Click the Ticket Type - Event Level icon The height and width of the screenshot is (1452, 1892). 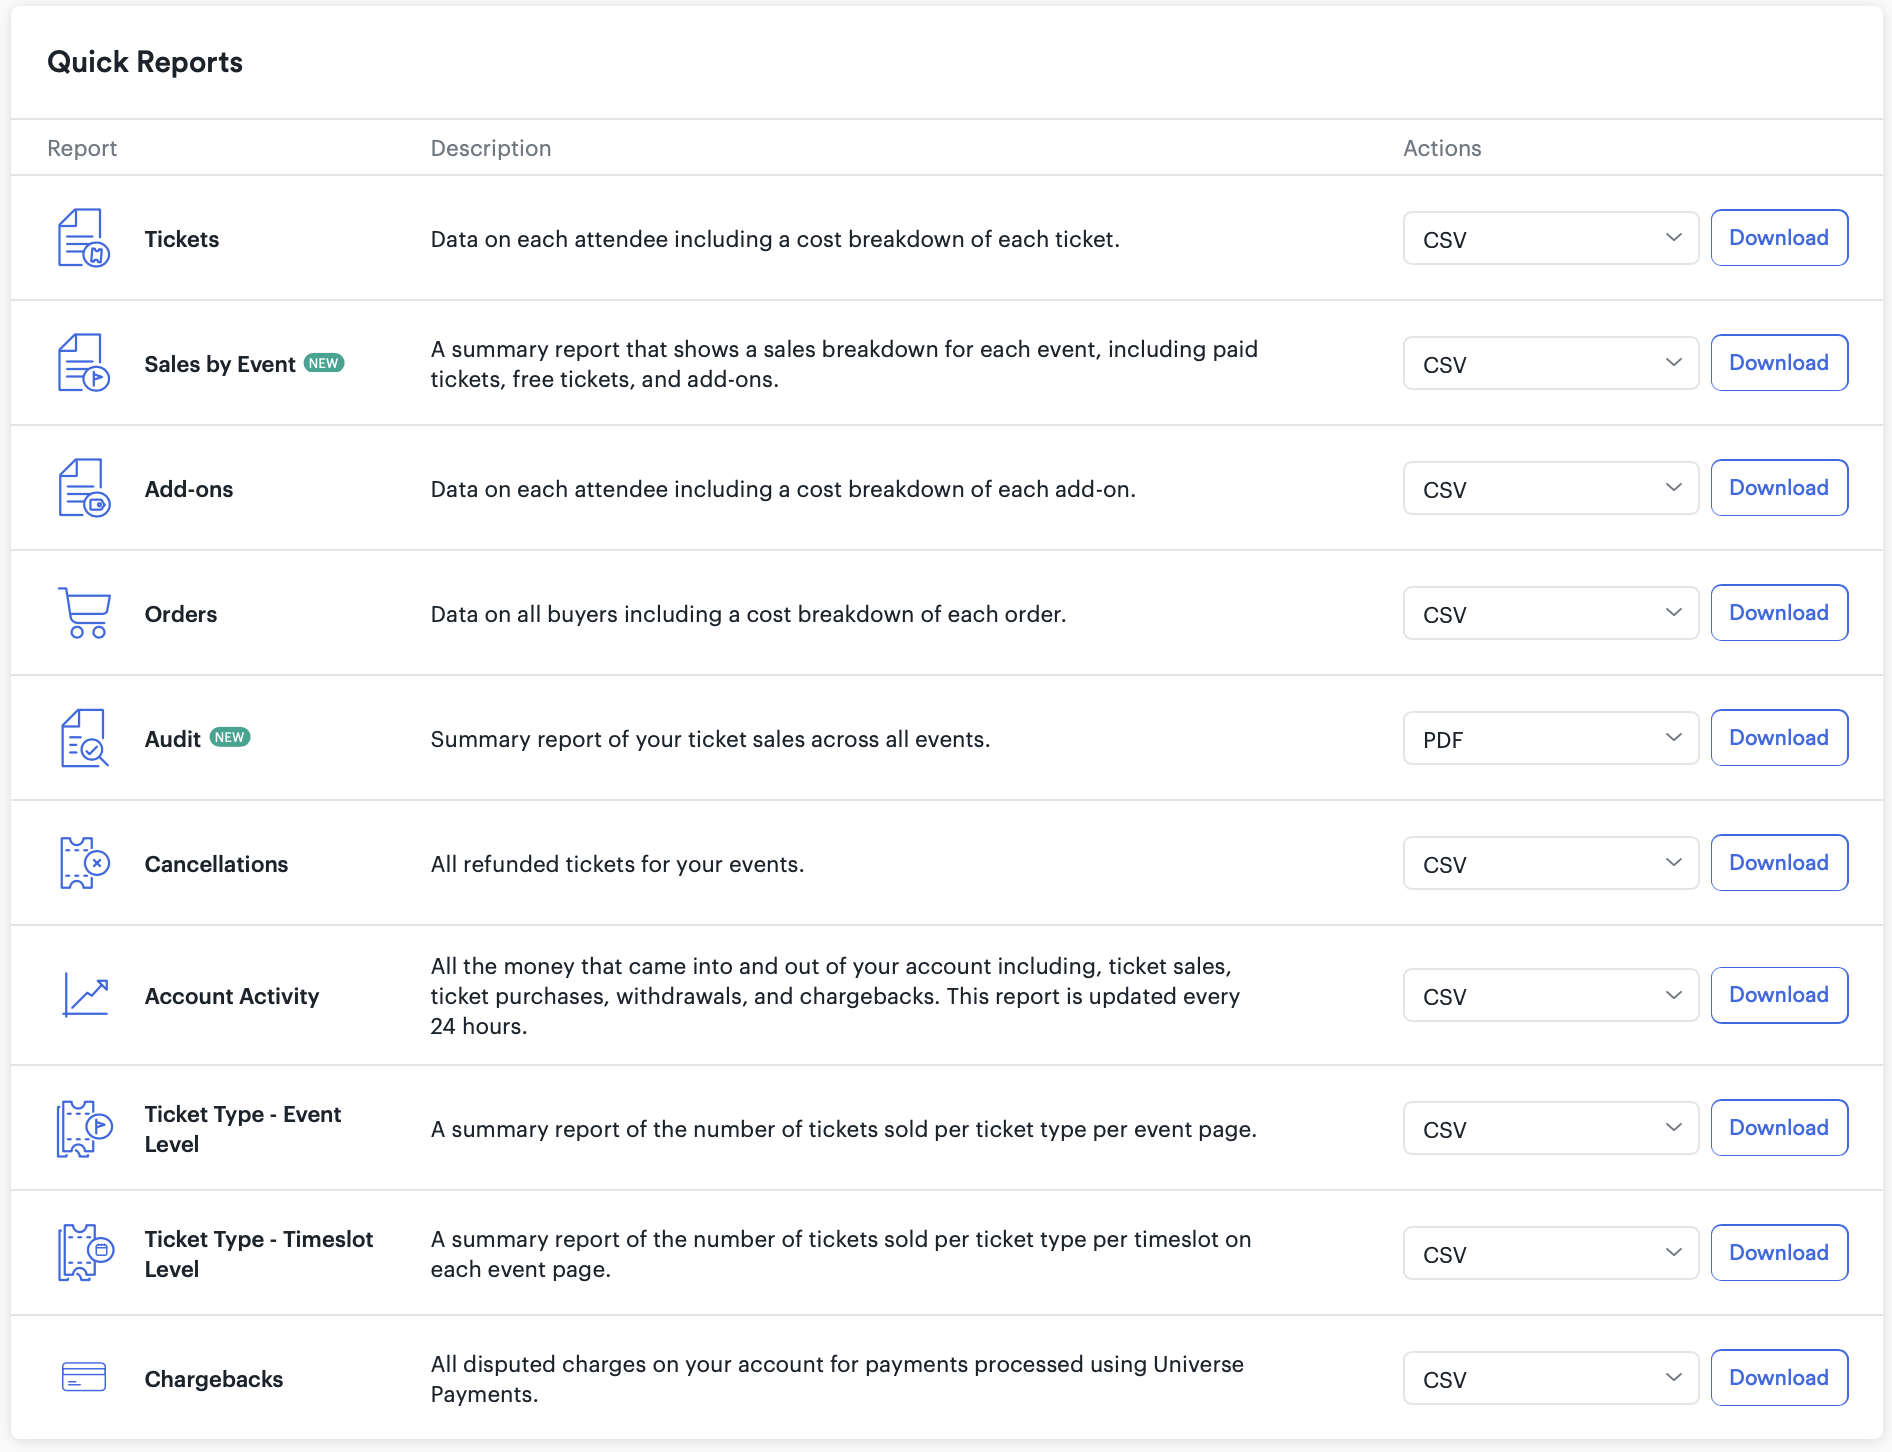[85, 1128]
